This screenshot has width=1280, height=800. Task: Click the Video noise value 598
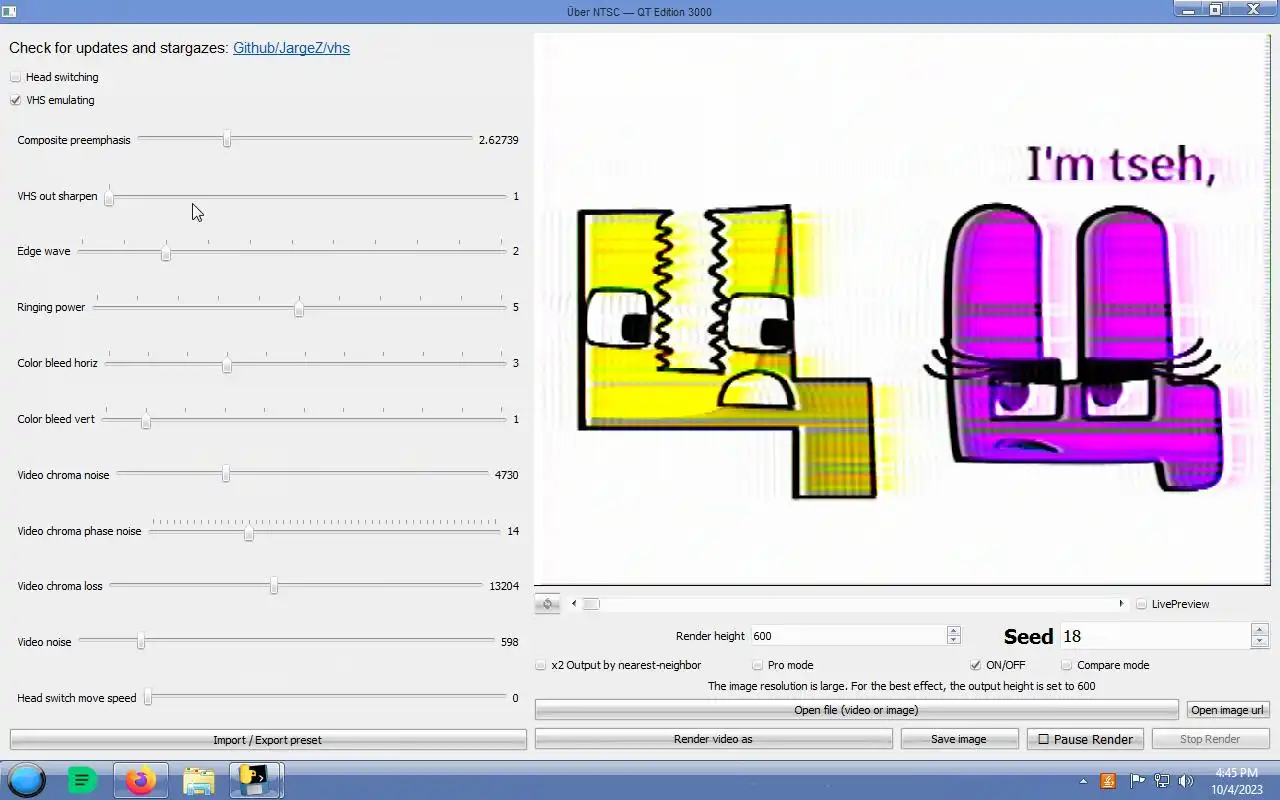[x=509, y=642]
